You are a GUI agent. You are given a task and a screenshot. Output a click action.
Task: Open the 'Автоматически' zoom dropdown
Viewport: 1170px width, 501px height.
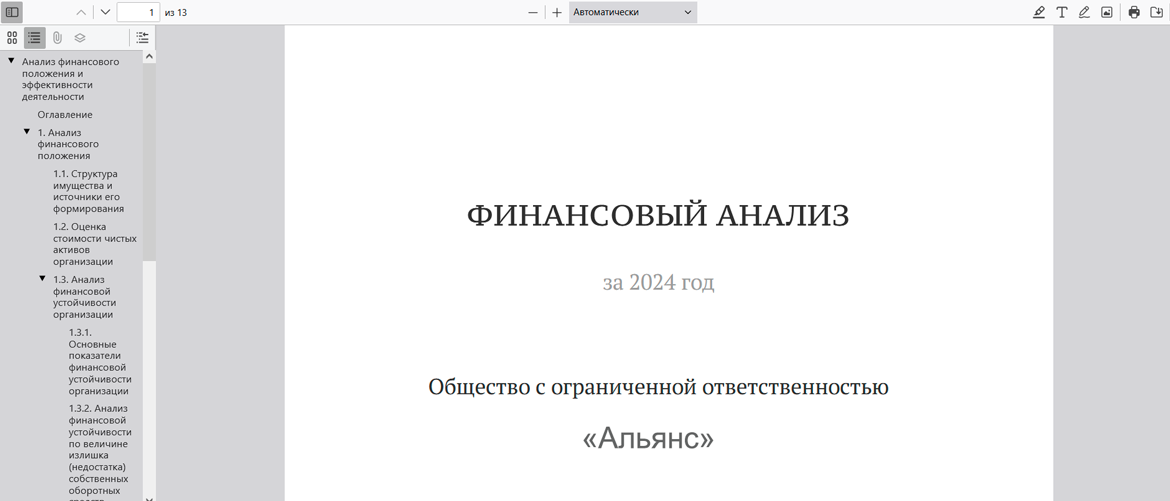632,12
